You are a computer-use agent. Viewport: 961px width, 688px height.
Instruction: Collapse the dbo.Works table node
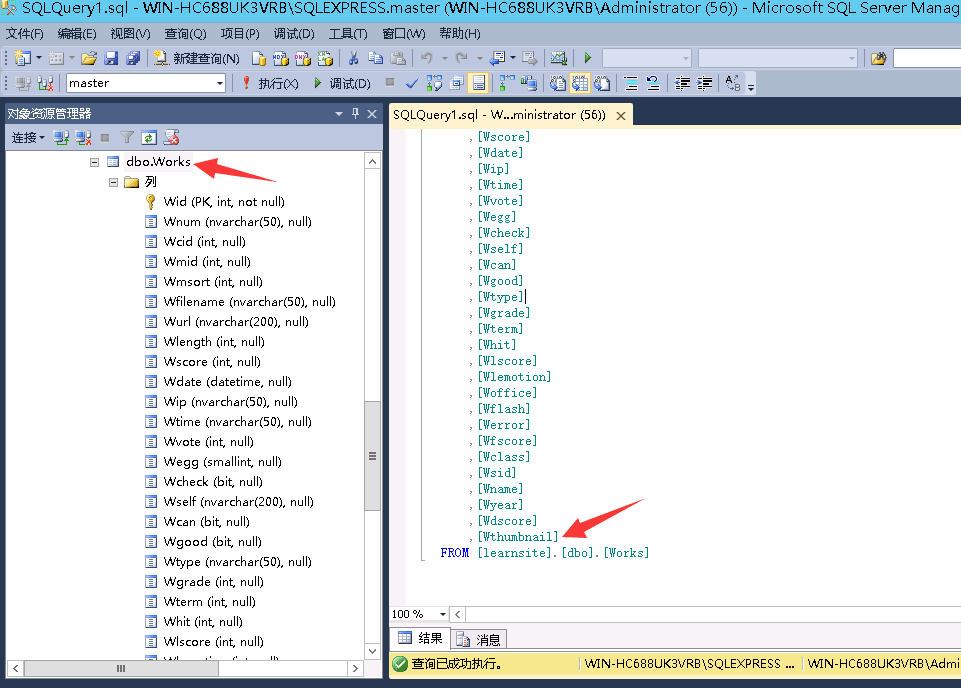94,162
